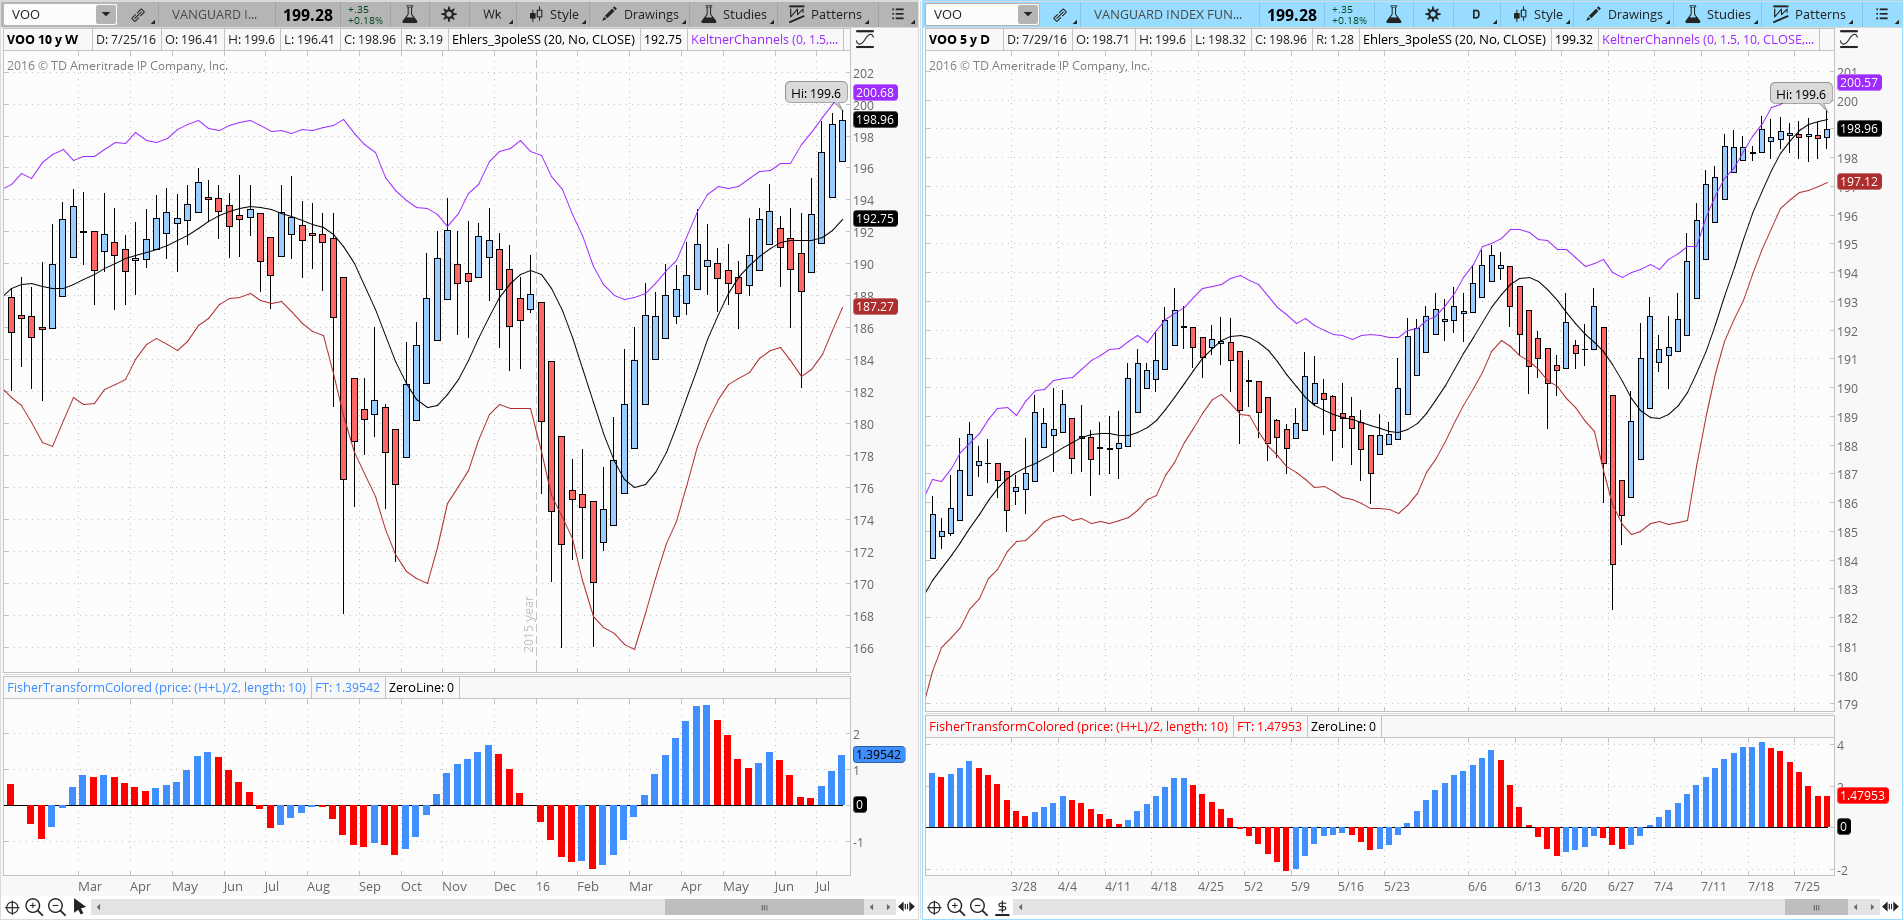This screenshot has width=1903, height=920.
Task: Open the symbol link icon in the left chart
Action: click(x=138, y=15)
